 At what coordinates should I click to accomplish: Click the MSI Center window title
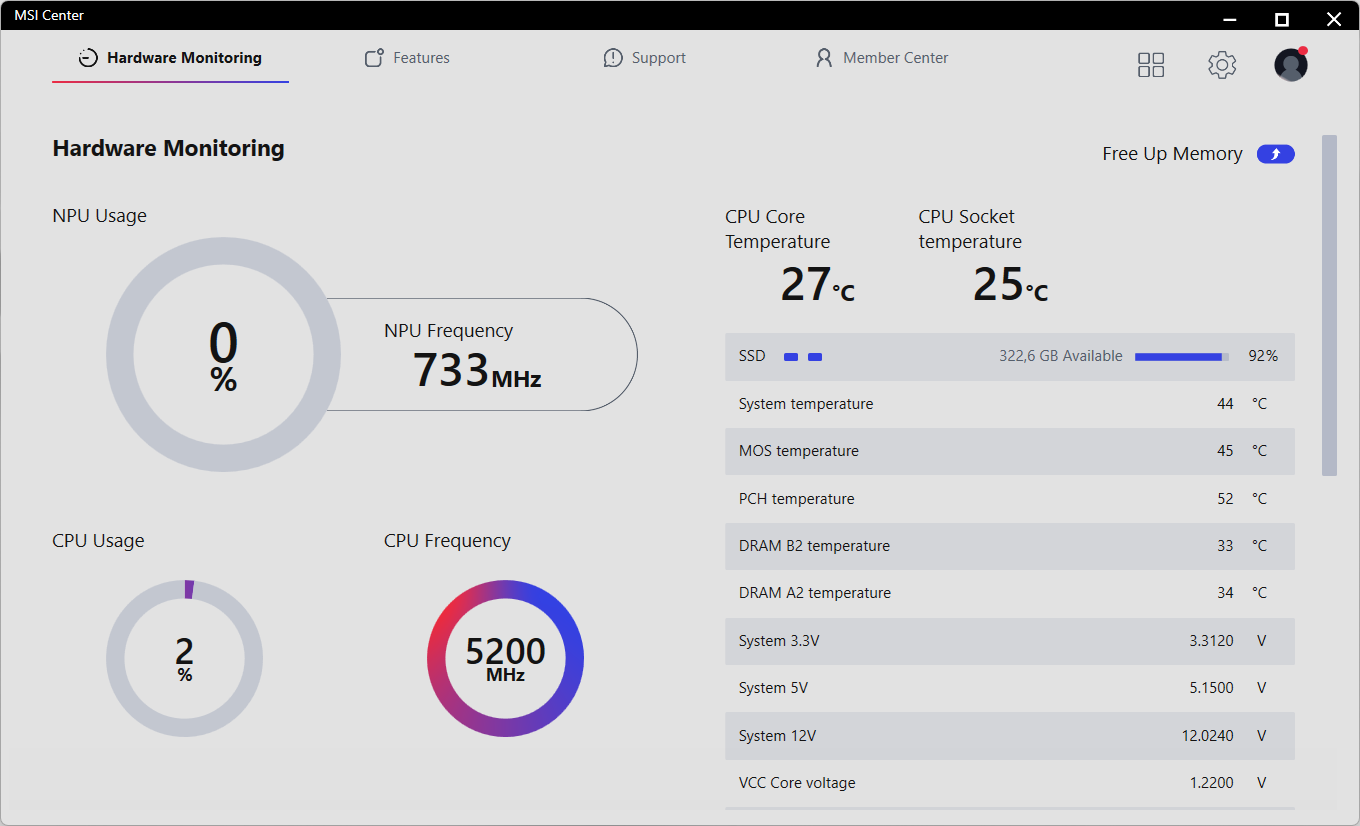49,15
